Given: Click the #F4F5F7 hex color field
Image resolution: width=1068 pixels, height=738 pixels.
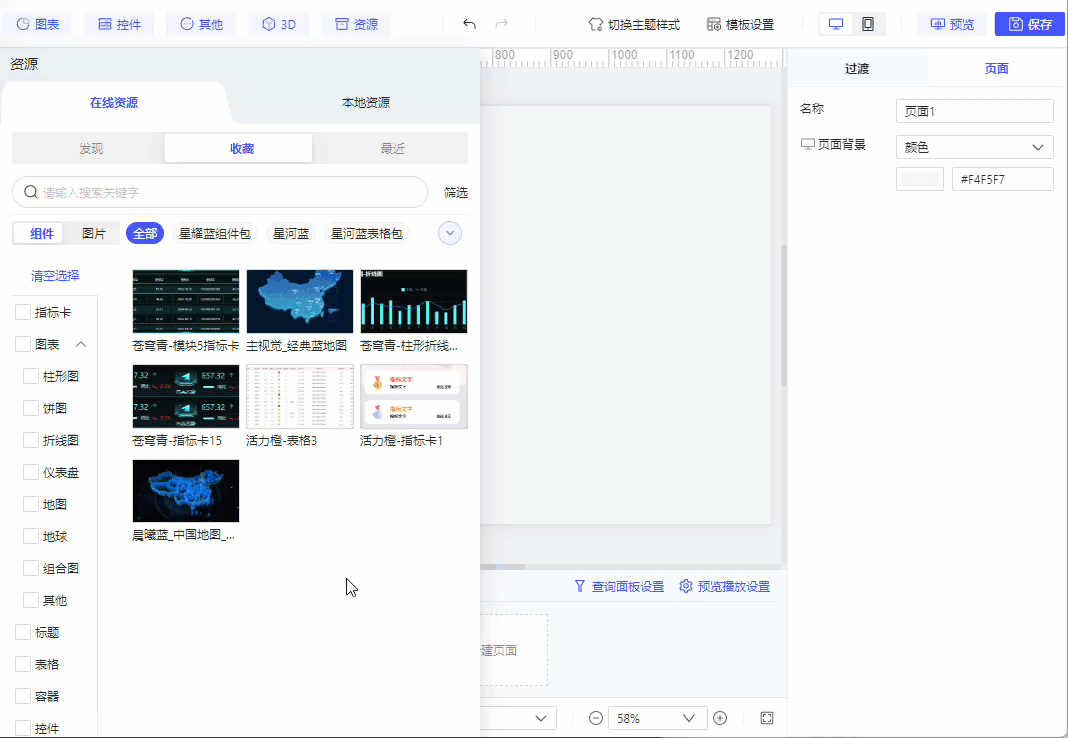Looking at the screenshot, I should tap(1003, 179).
